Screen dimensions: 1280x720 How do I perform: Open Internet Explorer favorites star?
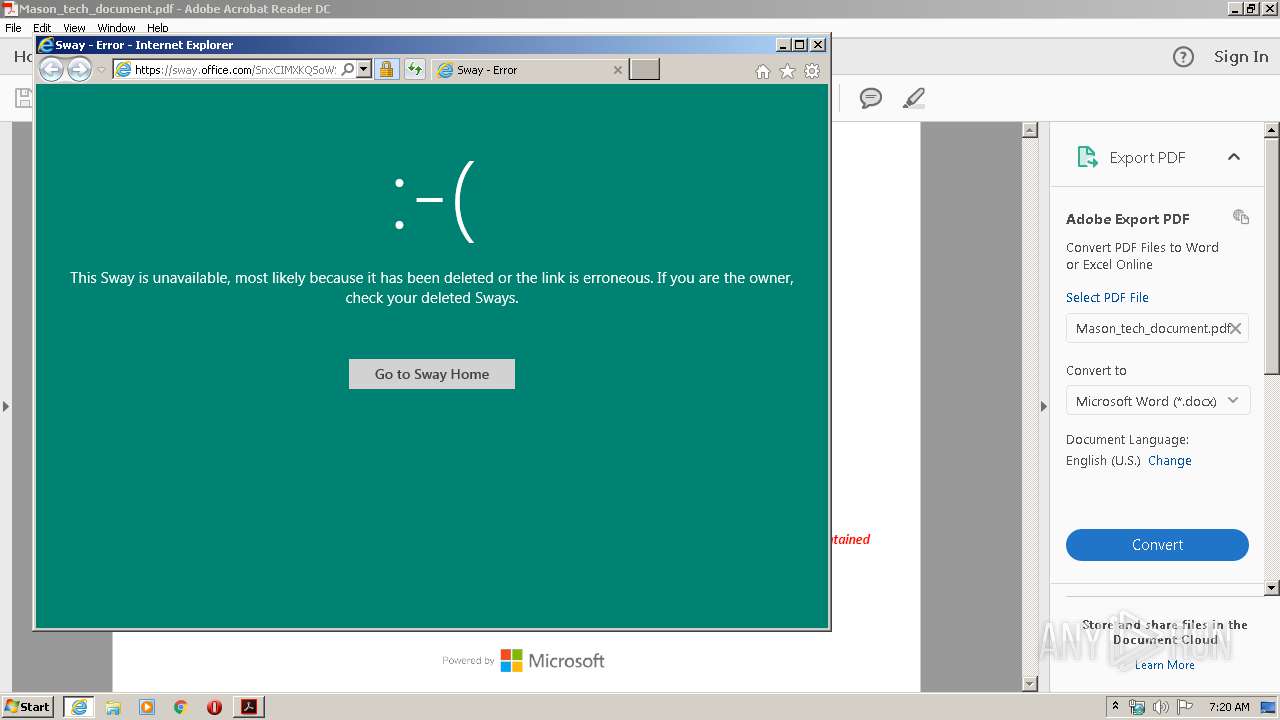click(x=787, y=71)
